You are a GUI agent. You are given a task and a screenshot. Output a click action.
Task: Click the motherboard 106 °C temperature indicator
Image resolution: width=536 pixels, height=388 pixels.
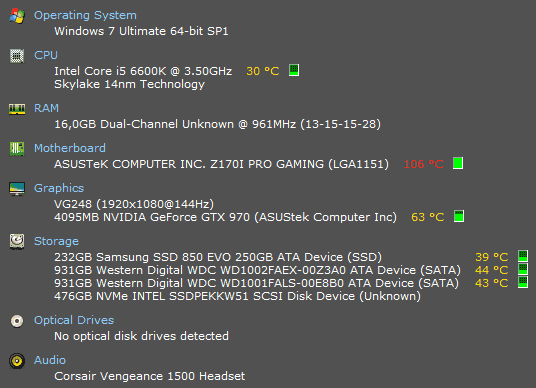click(x=458, y=163)
